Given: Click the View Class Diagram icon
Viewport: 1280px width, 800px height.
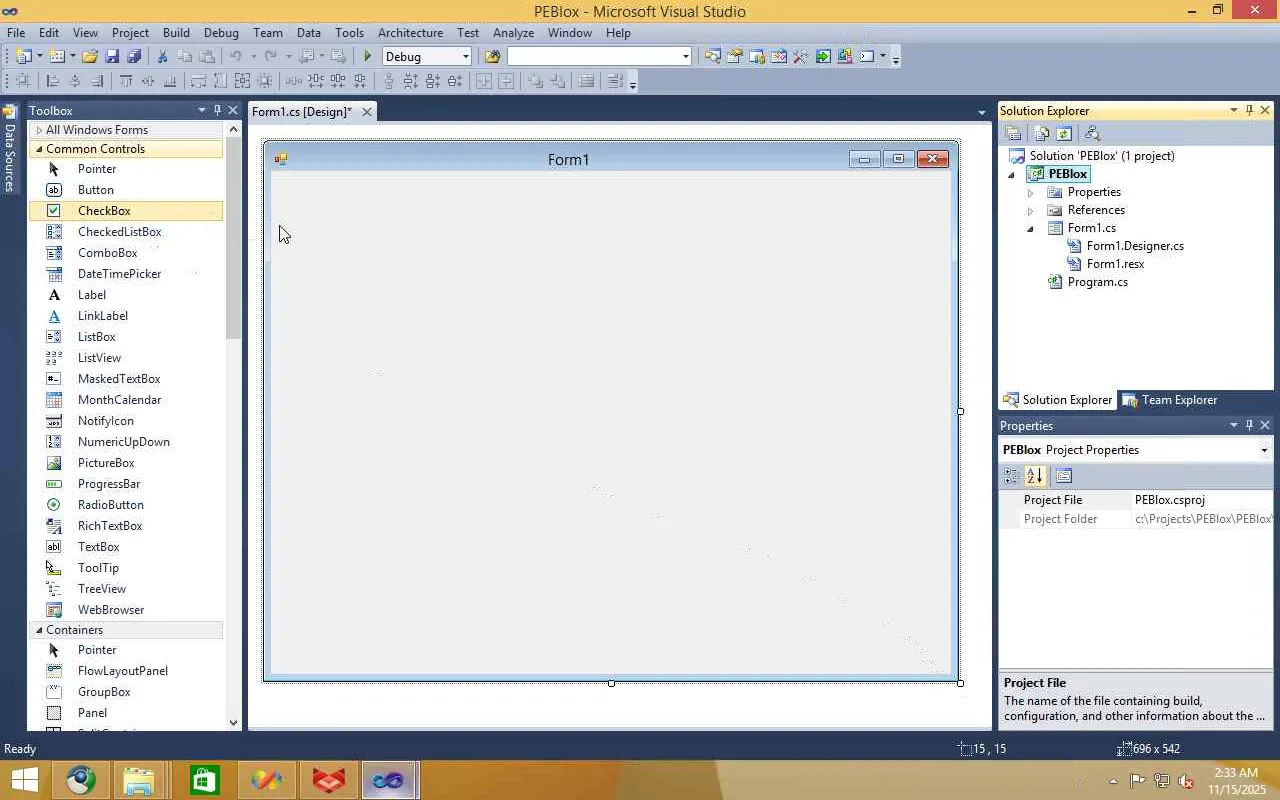Looking at the screenshot, I should pyautogui.click(x=1092, y=133).
